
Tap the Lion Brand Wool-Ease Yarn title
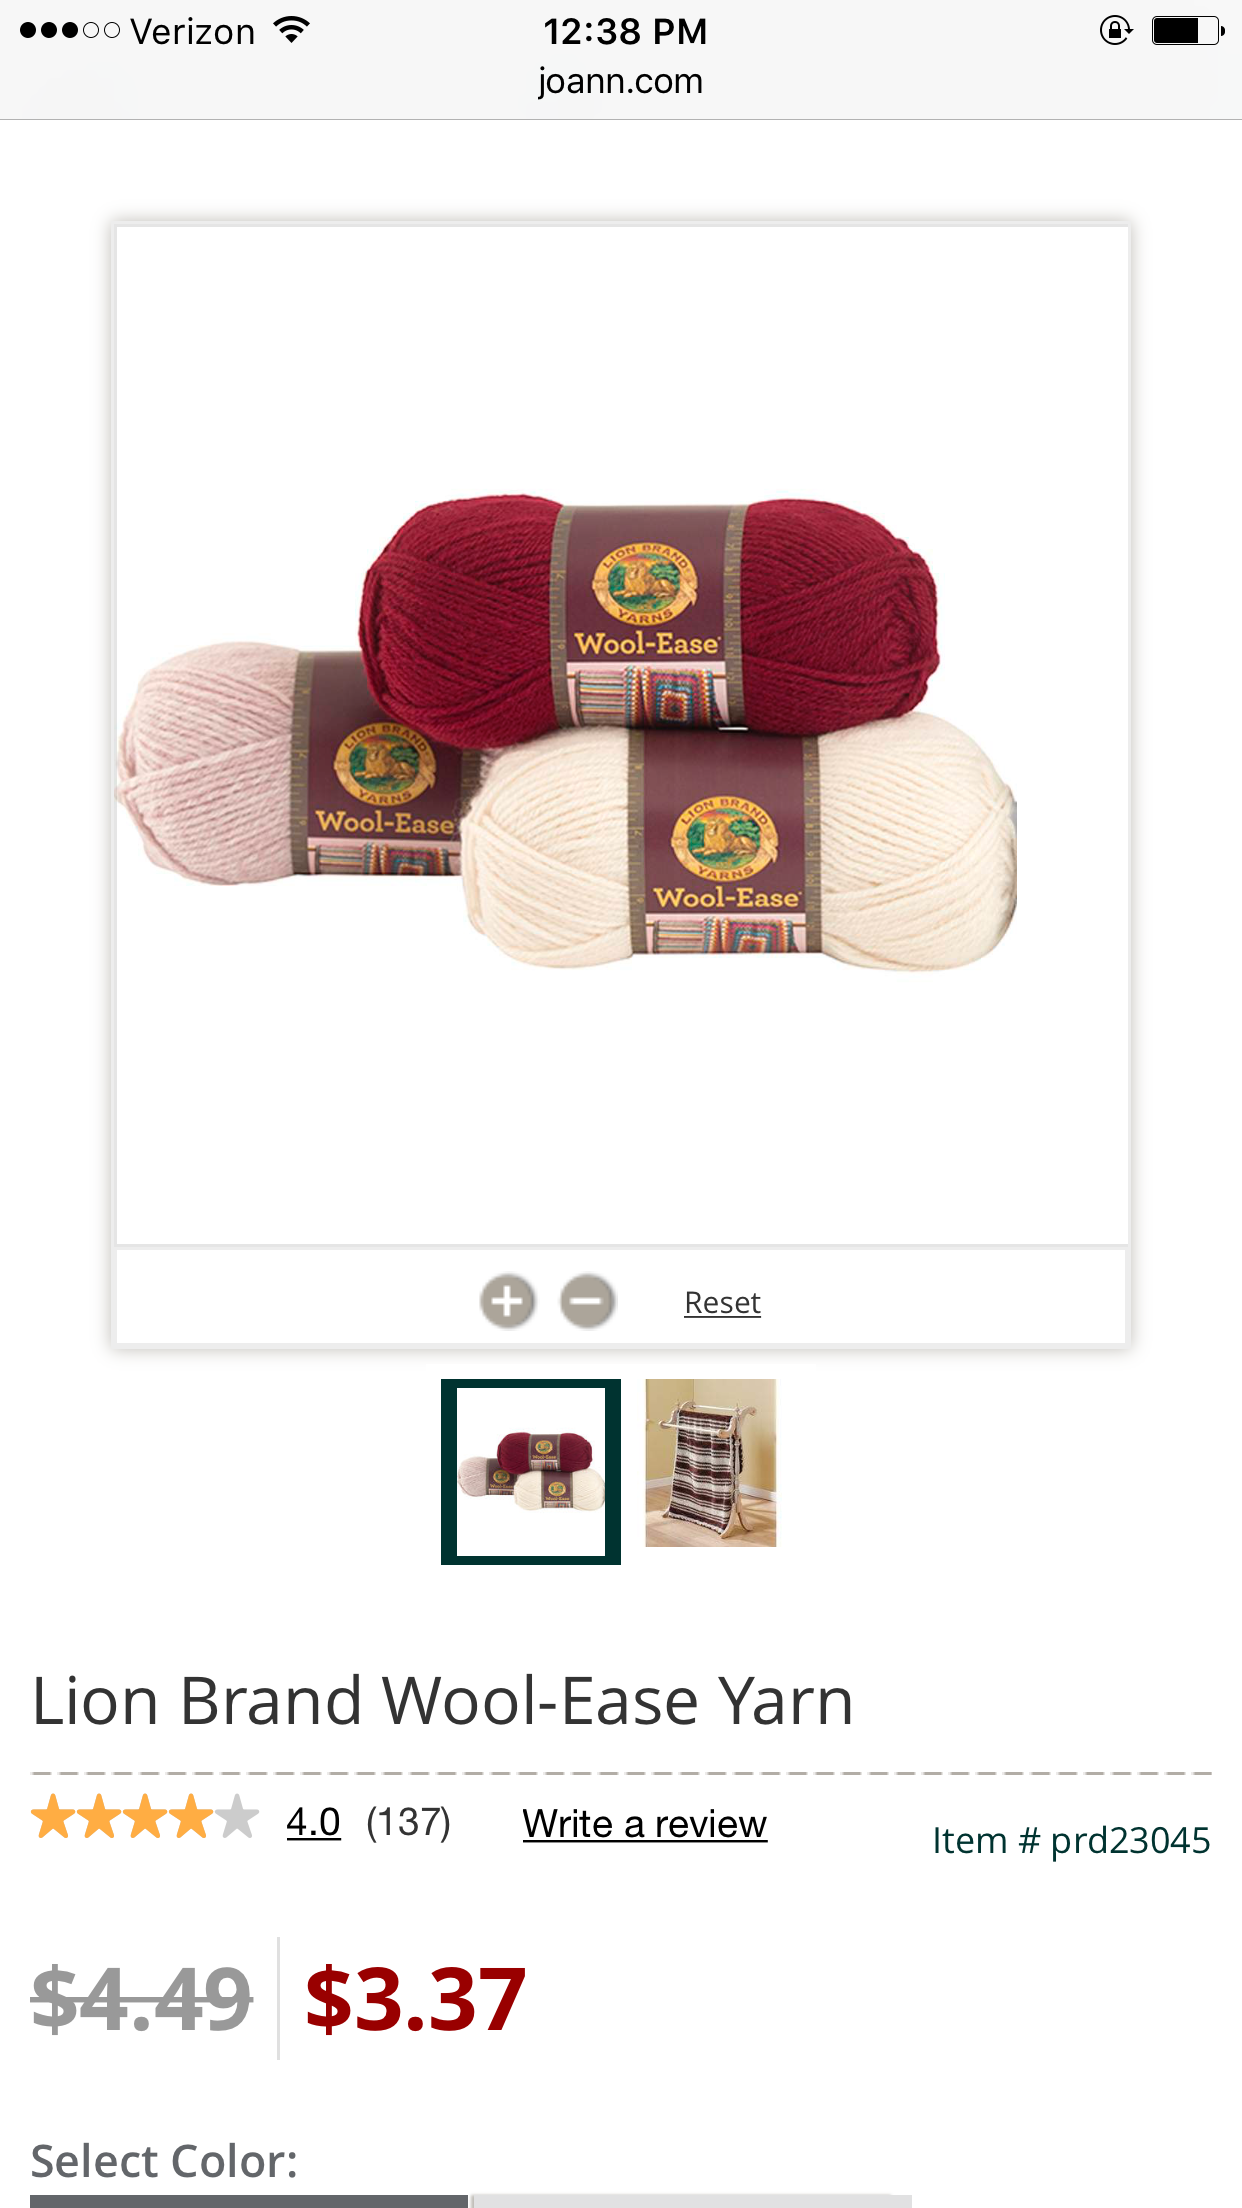[443, 1701]
